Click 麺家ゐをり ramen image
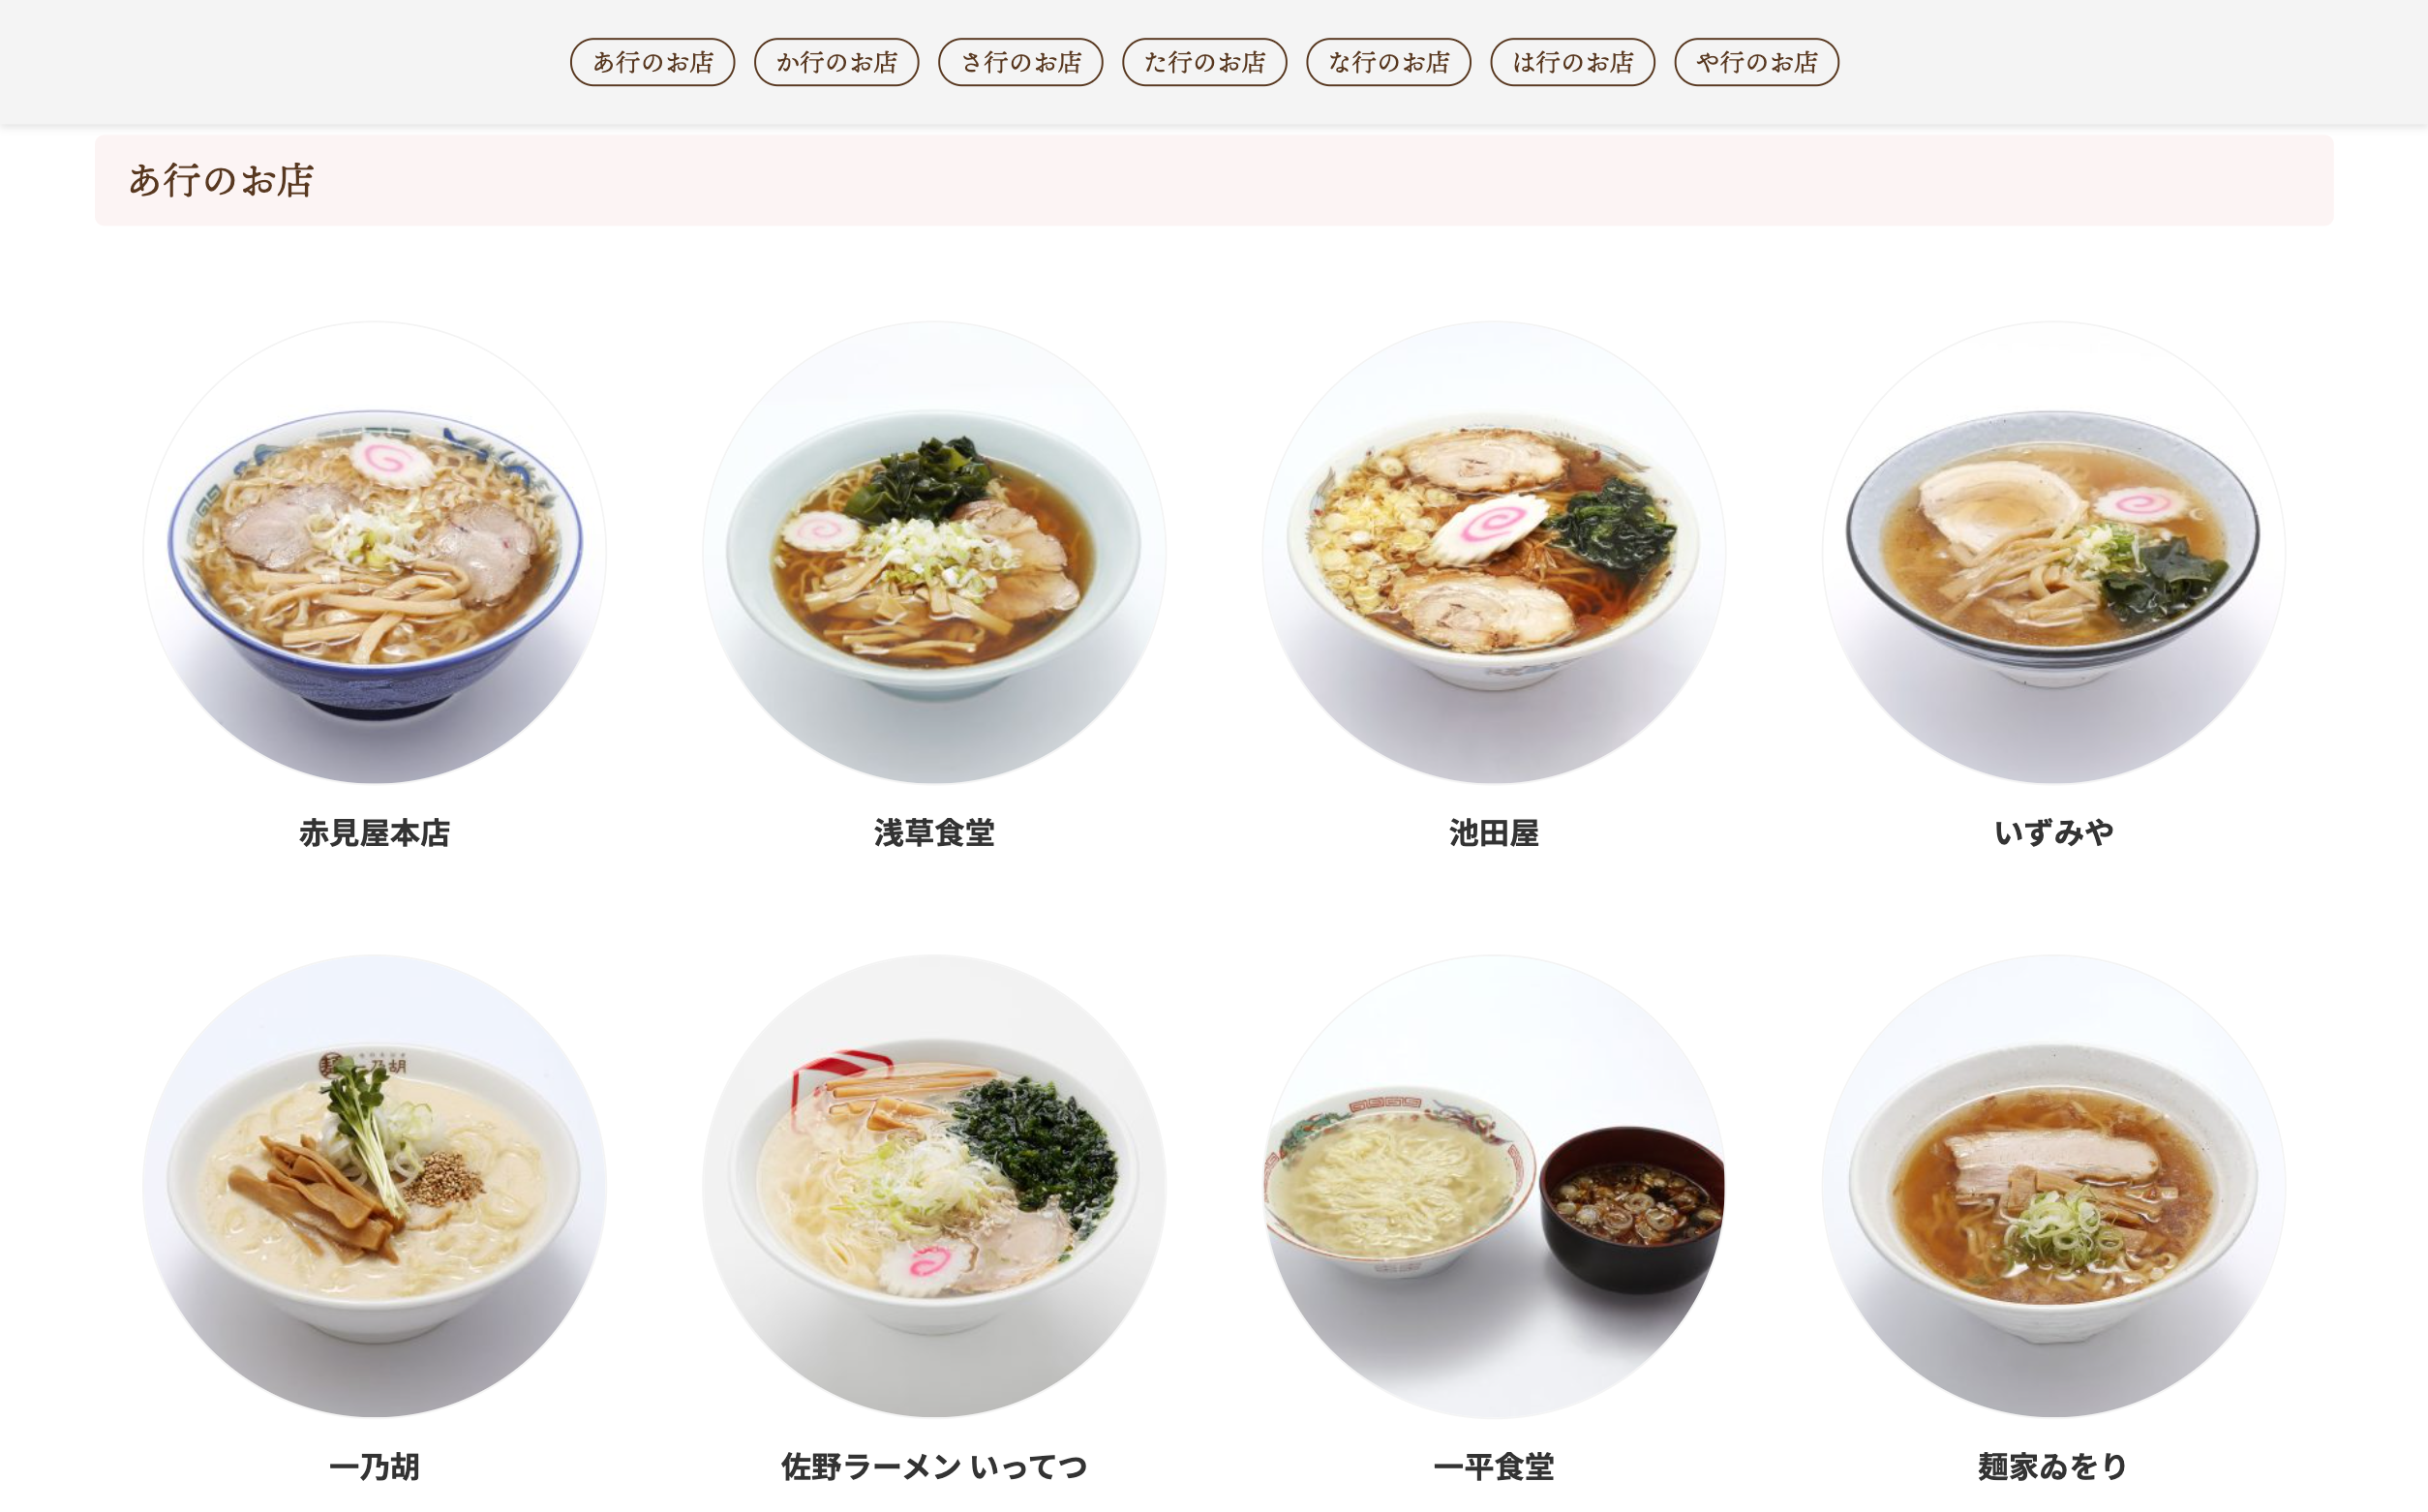 [2054, 1186]
